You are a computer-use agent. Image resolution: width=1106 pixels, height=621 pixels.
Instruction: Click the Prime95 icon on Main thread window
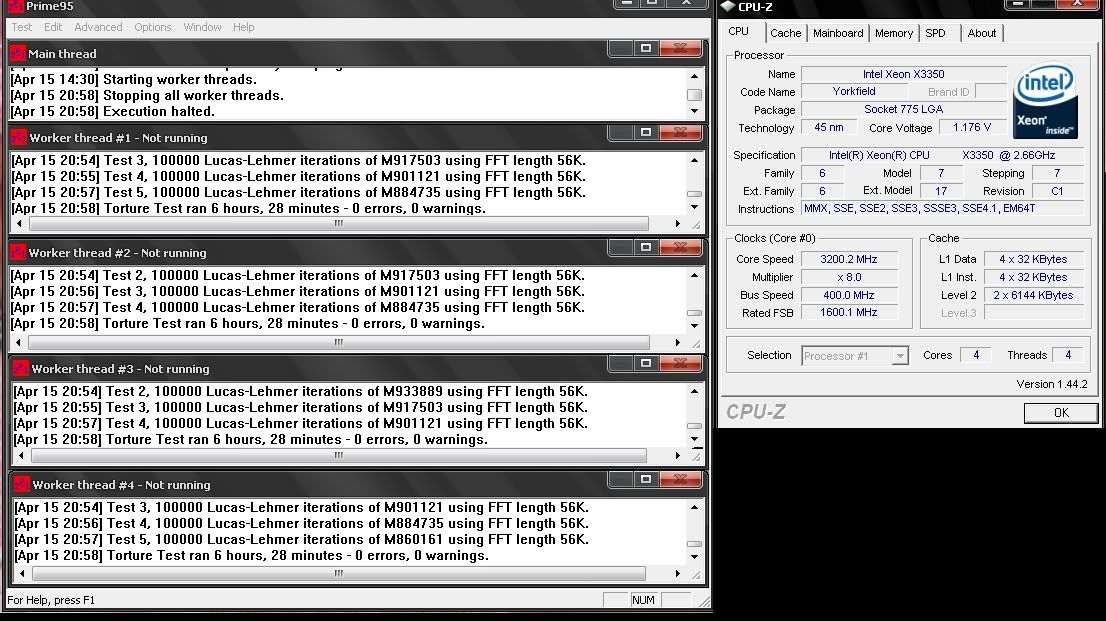[18, 54]
